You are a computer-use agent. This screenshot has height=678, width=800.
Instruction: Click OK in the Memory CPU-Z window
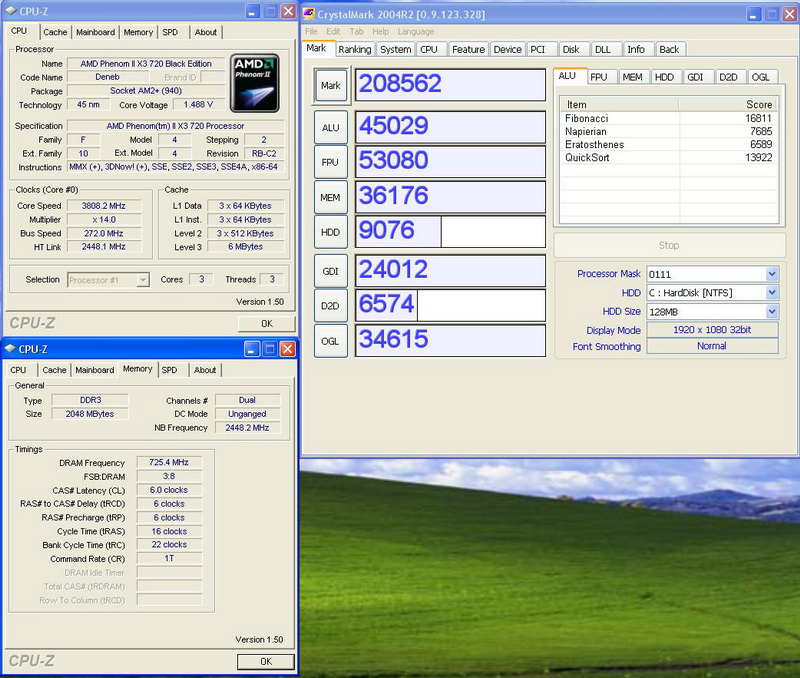[266, 662]
